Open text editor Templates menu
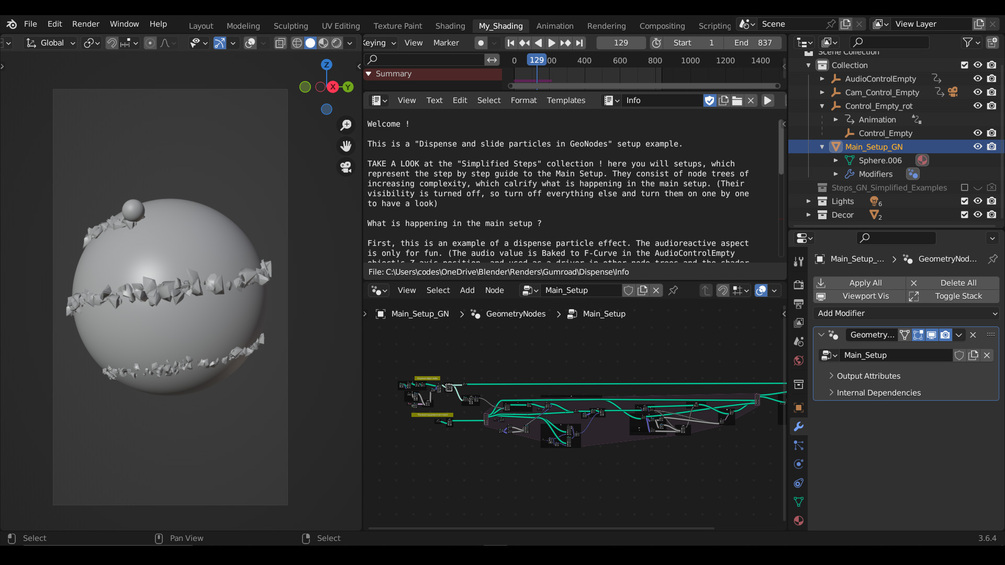The height and width of the screenshot is (565, 1005). click(x=565, y=101)
